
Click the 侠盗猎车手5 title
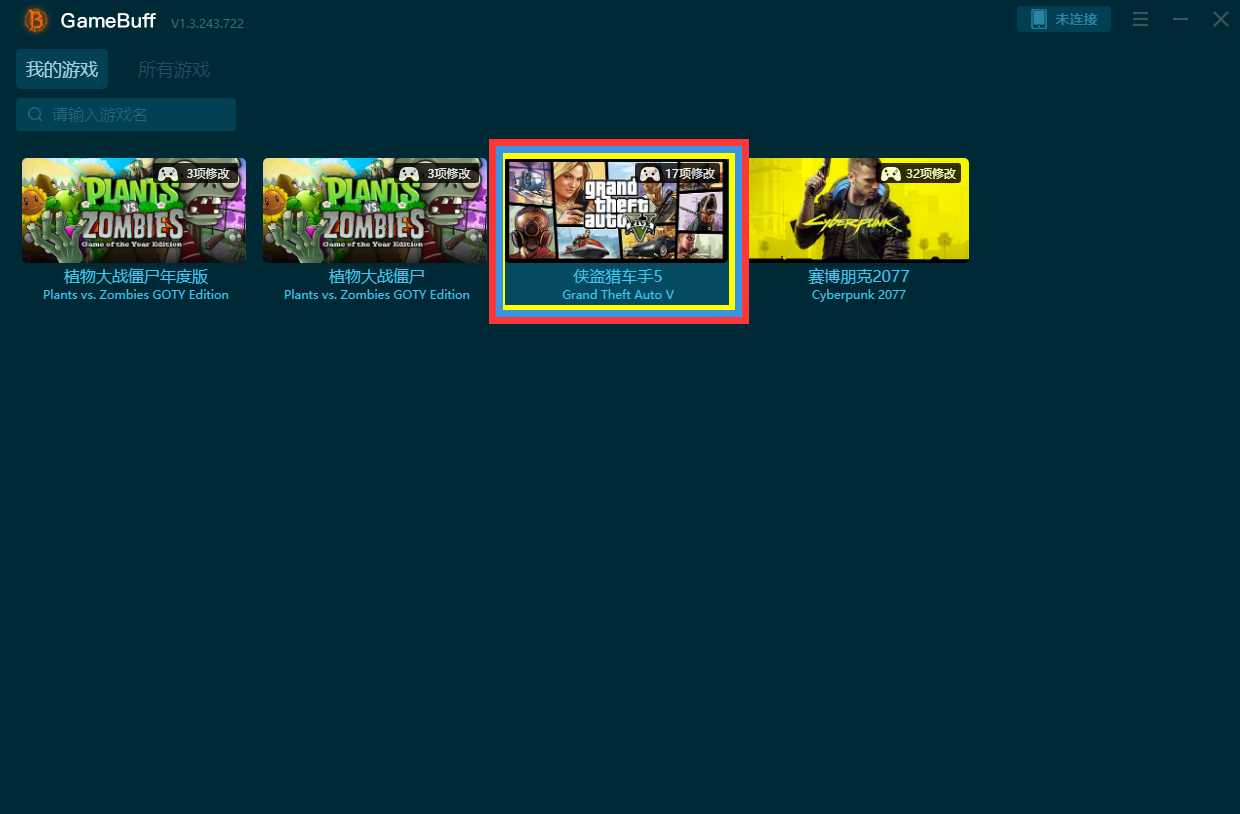(x=618, y=276)
